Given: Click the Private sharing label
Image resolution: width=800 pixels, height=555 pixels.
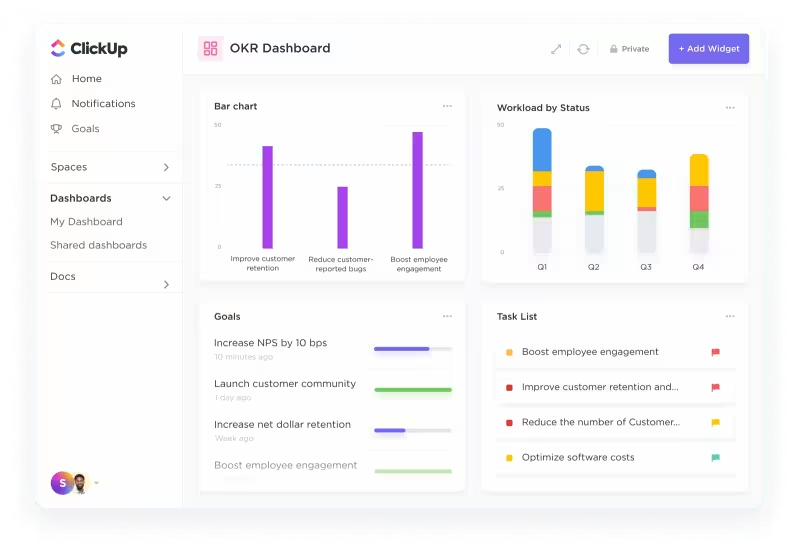Looking at the screenshot, I should [635, 49].
